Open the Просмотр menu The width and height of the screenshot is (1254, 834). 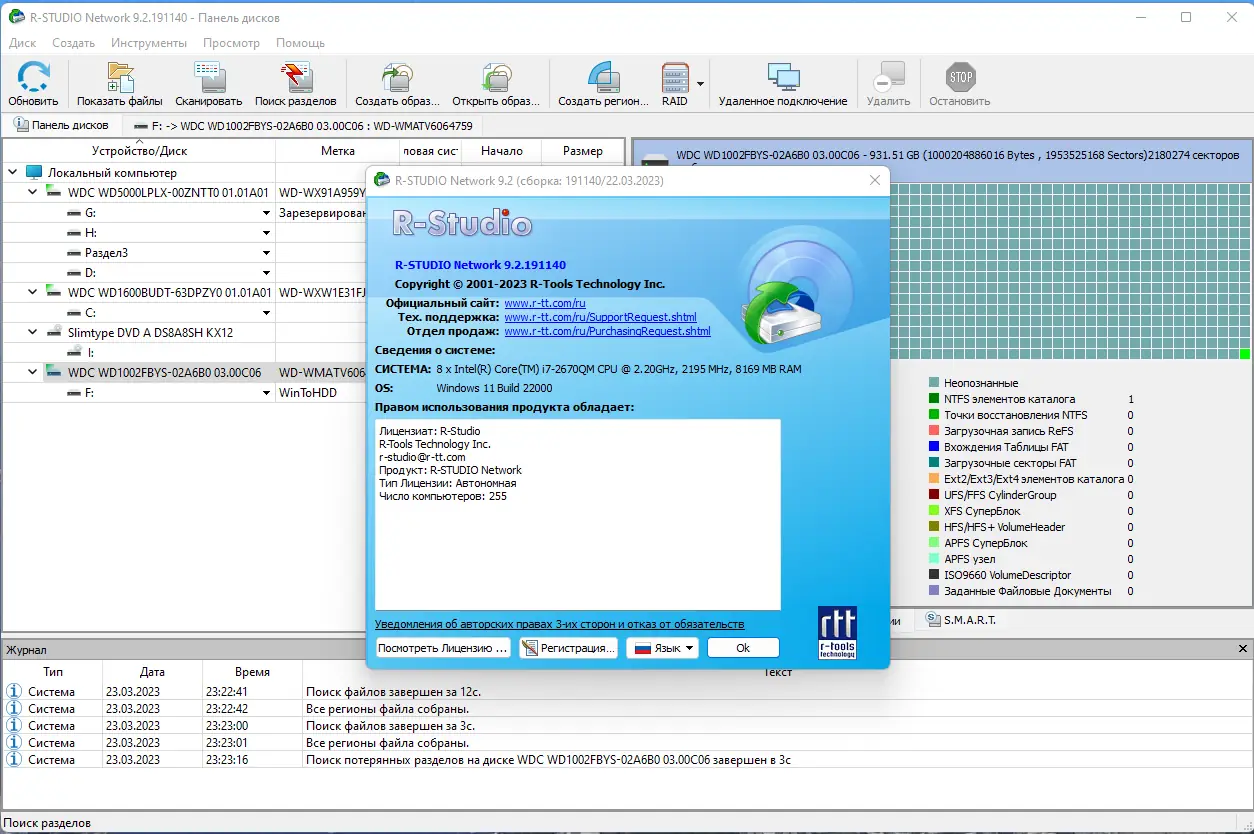tap(231, 43)
